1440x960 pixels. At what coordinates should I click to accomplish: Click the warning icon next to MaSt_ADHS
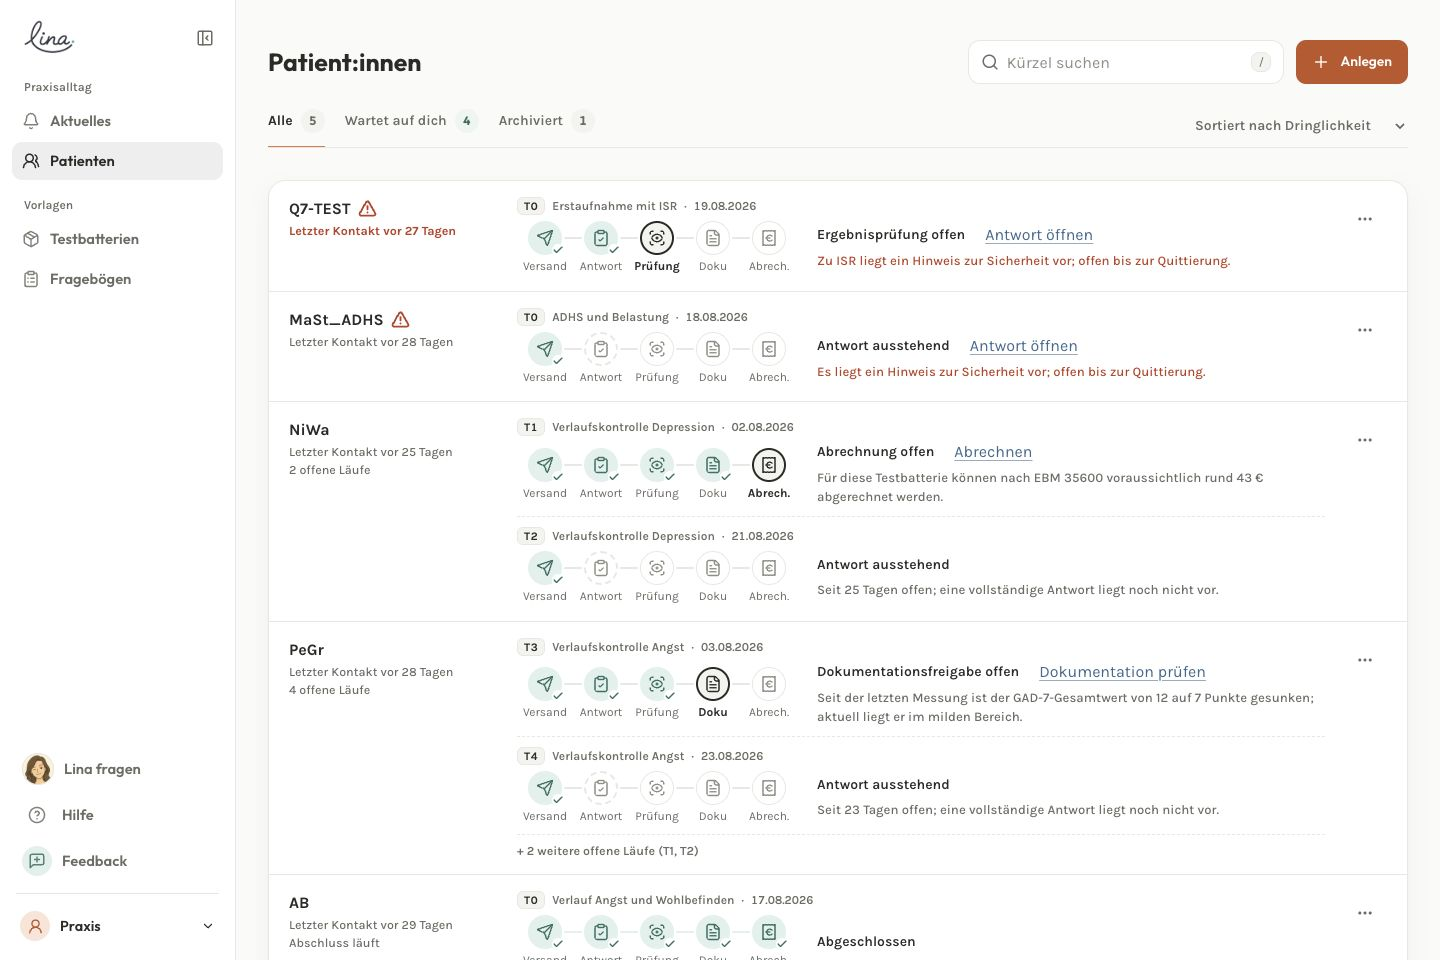(x=401, y=320)
